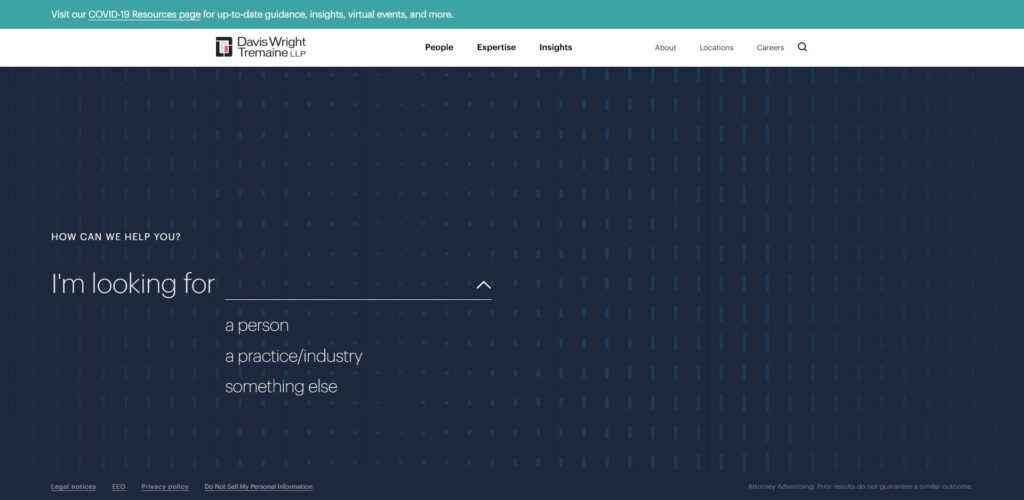The image size is (1024, 500).
Task: Open the People menu
Action: click(x=439, y=48)
